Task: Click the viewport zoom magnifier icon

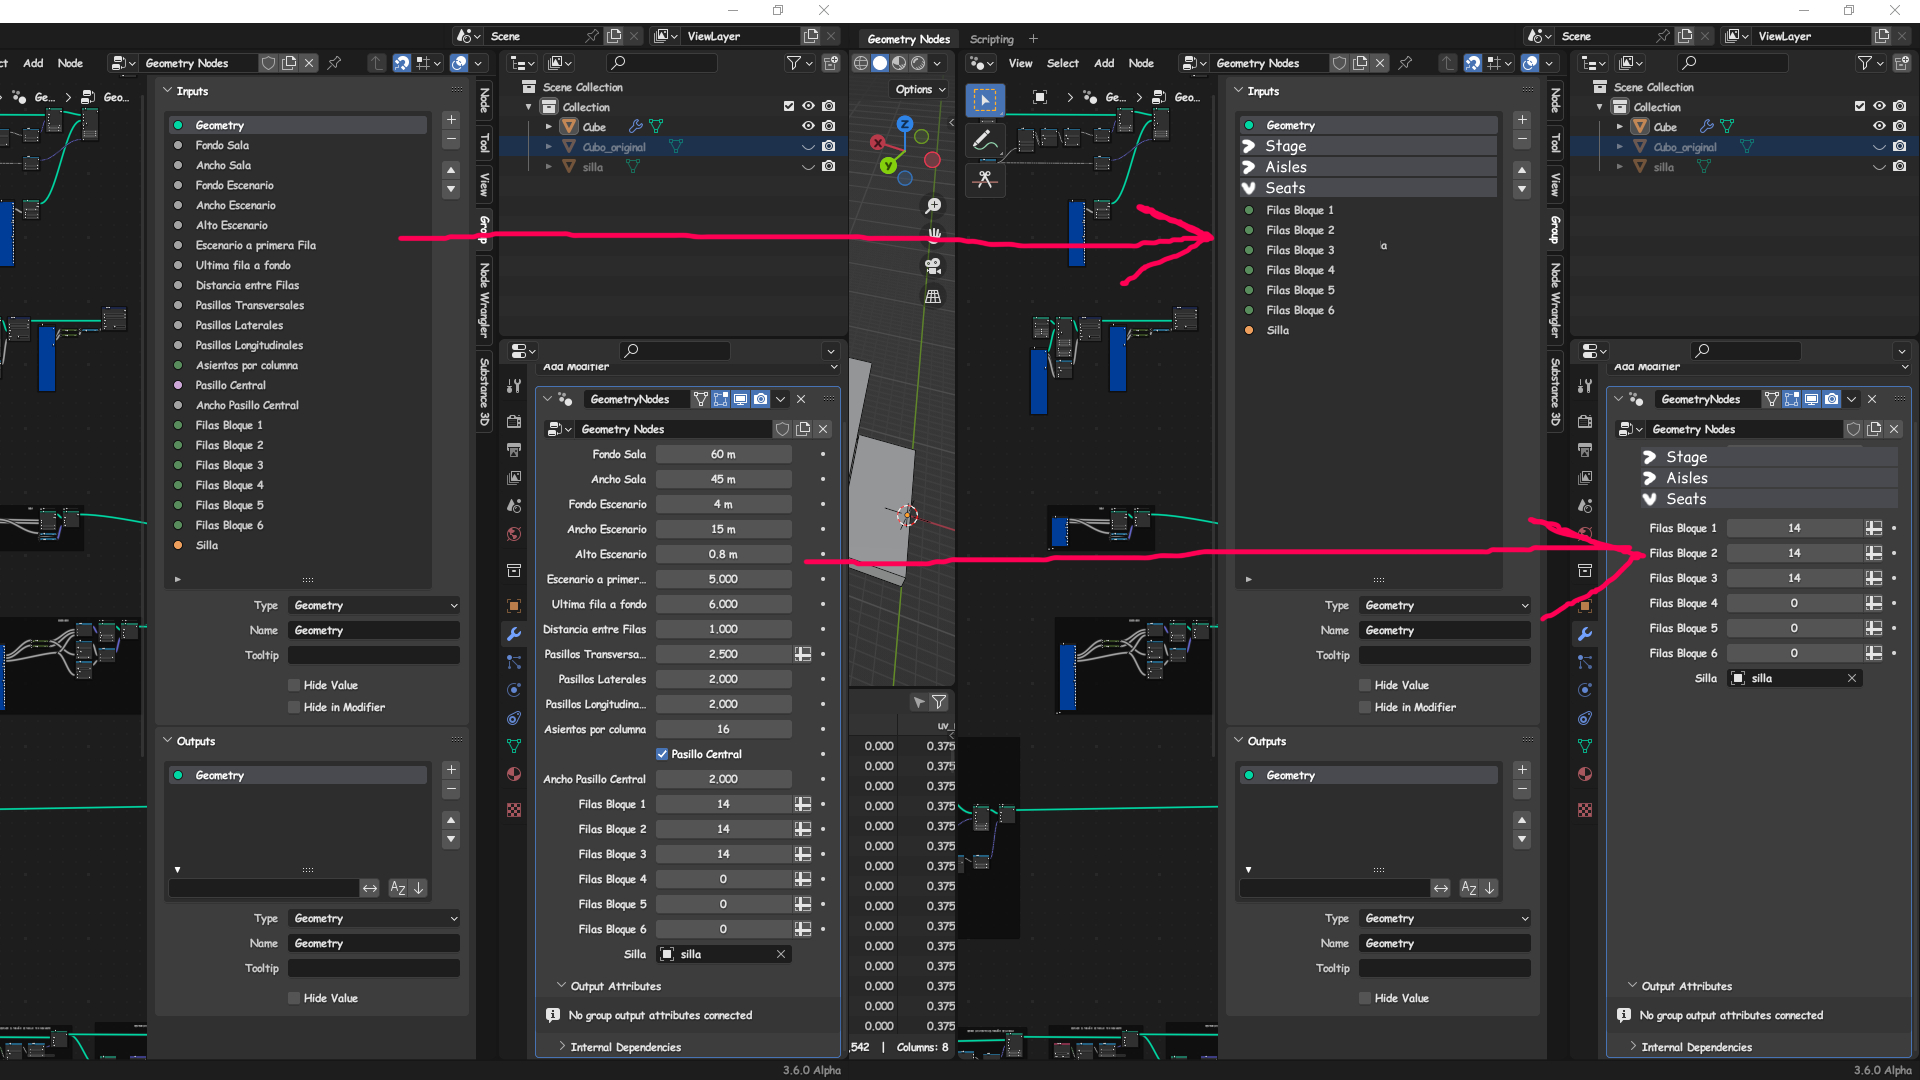Action: pos(933,205)
